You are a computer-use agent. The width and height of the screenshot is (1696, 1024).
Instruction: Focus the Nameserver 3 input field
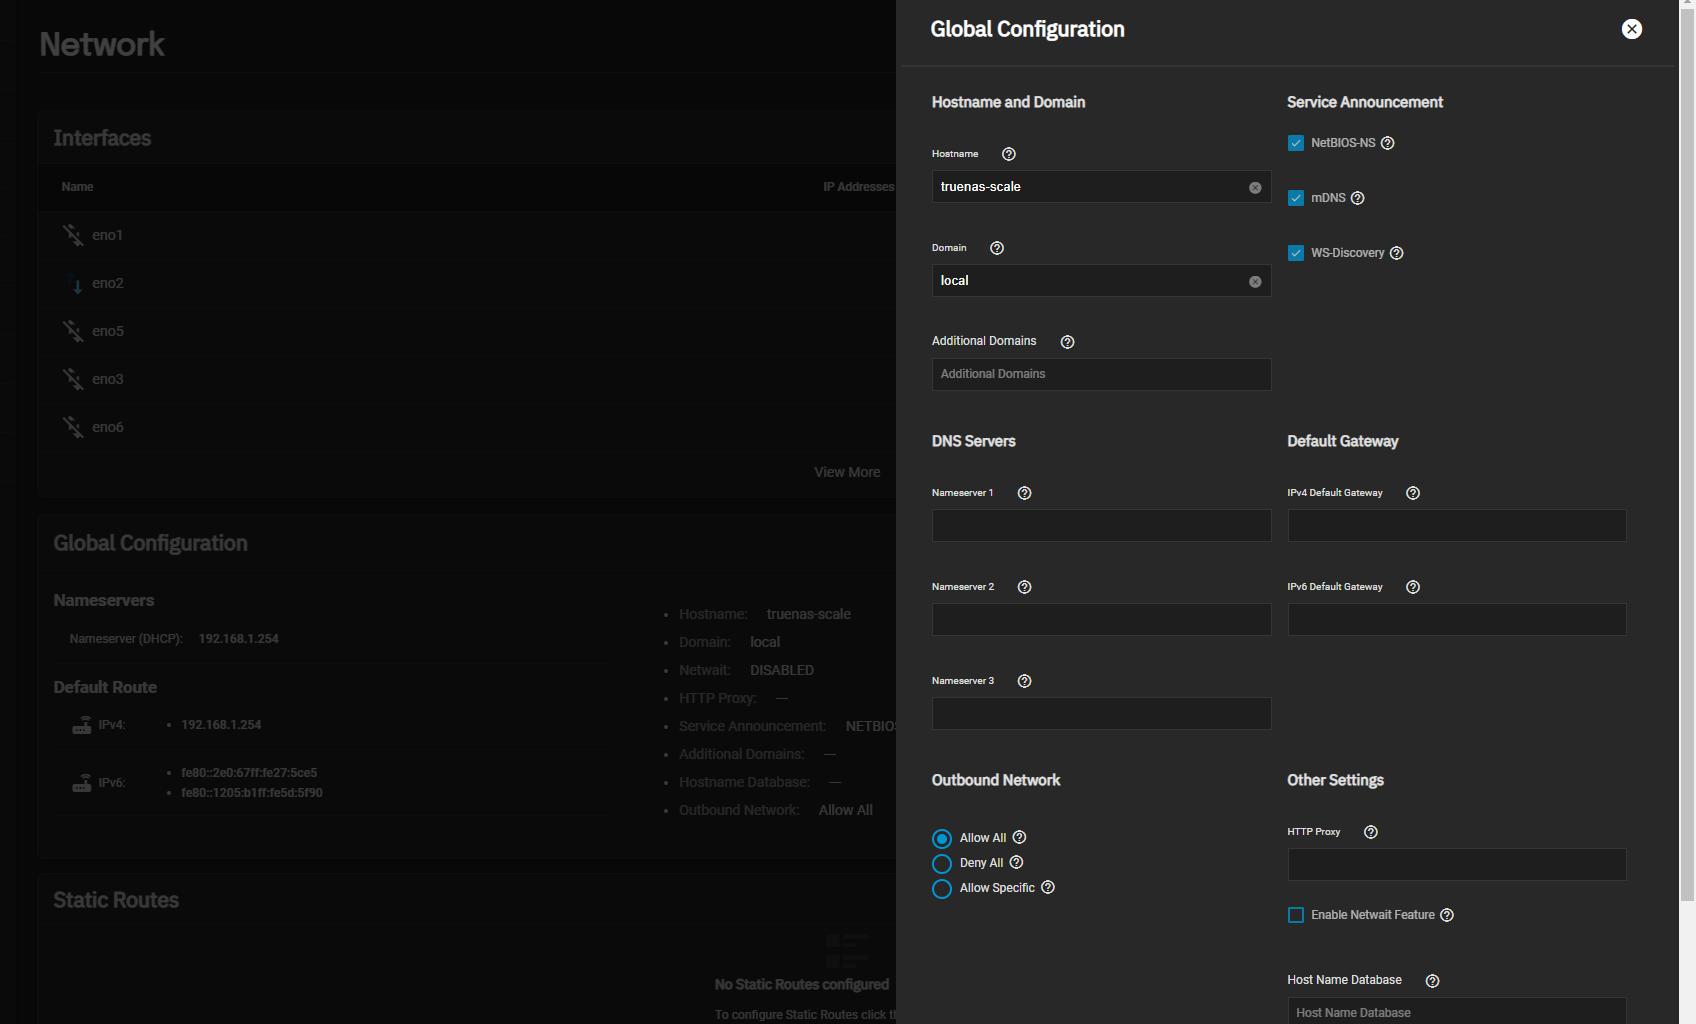1101,714
